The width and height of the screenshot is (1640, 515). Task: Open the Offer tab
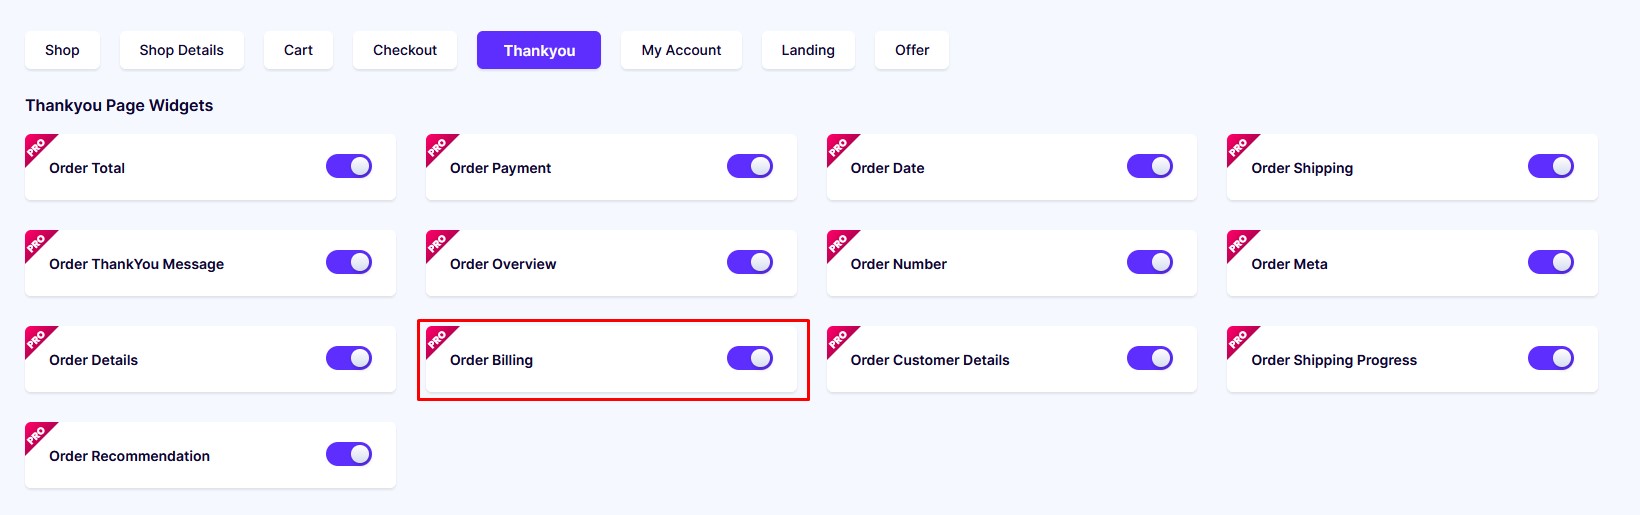(912, 50)
